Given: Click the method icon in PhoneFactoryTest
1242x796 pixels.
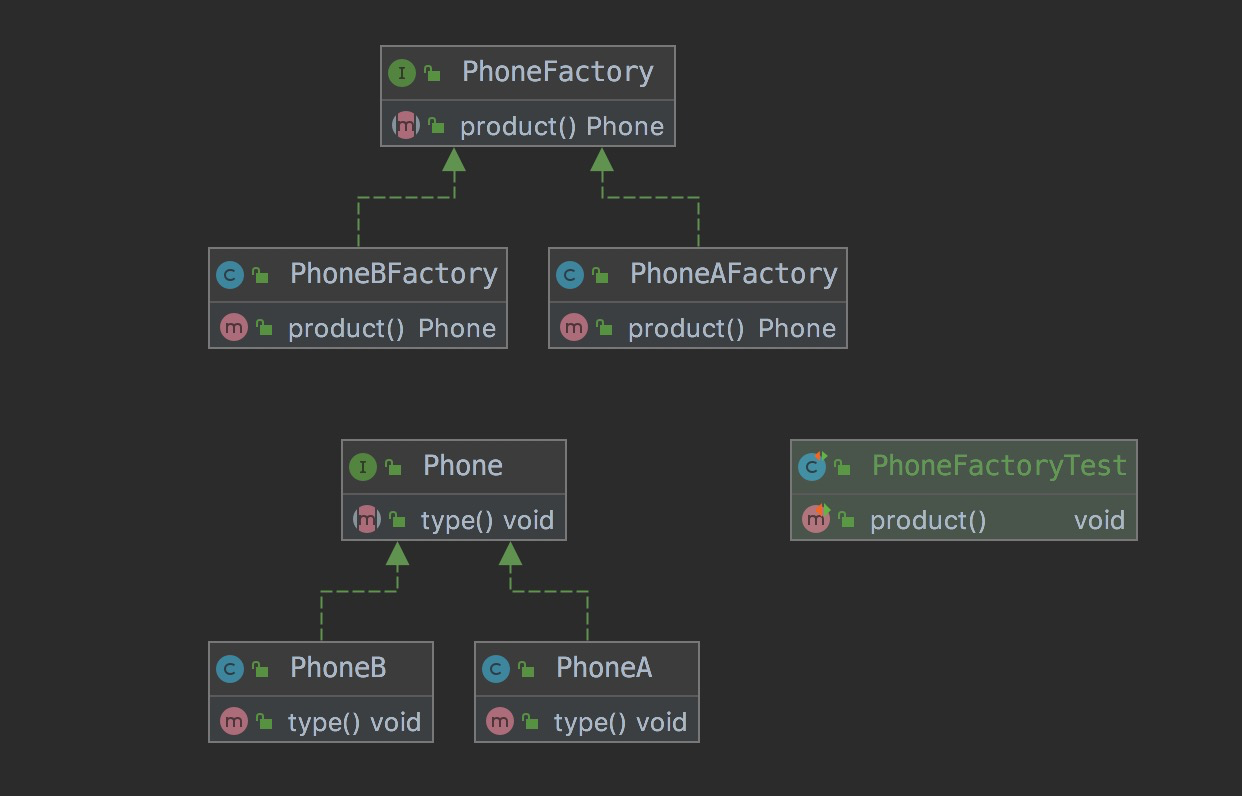Looking at the screenshot, I should tap(816, 520).
